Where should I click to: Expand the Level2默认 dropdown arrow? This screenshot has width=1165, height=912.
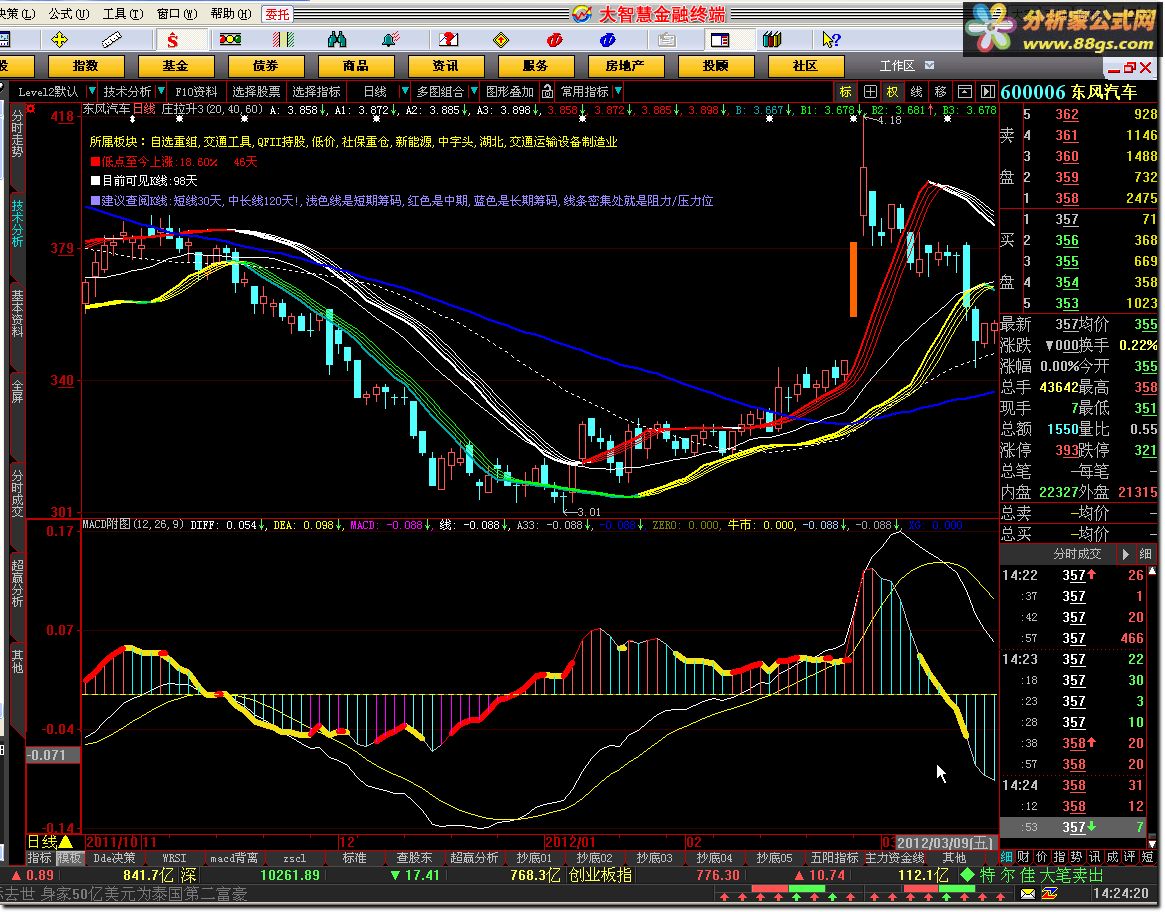point(91,91)
